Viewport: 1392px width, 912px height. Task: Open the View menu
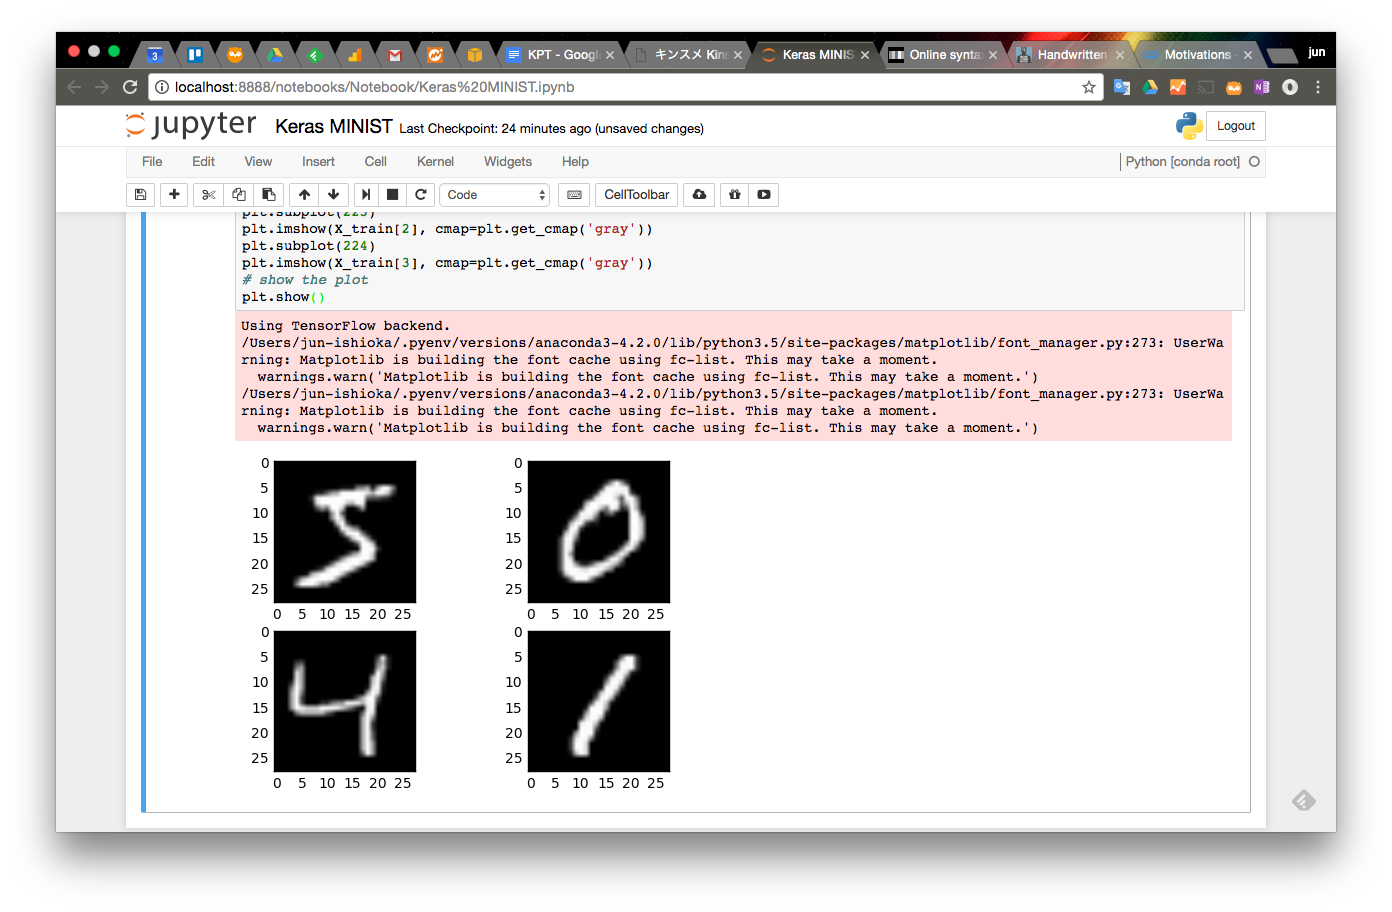coord(258,162)
